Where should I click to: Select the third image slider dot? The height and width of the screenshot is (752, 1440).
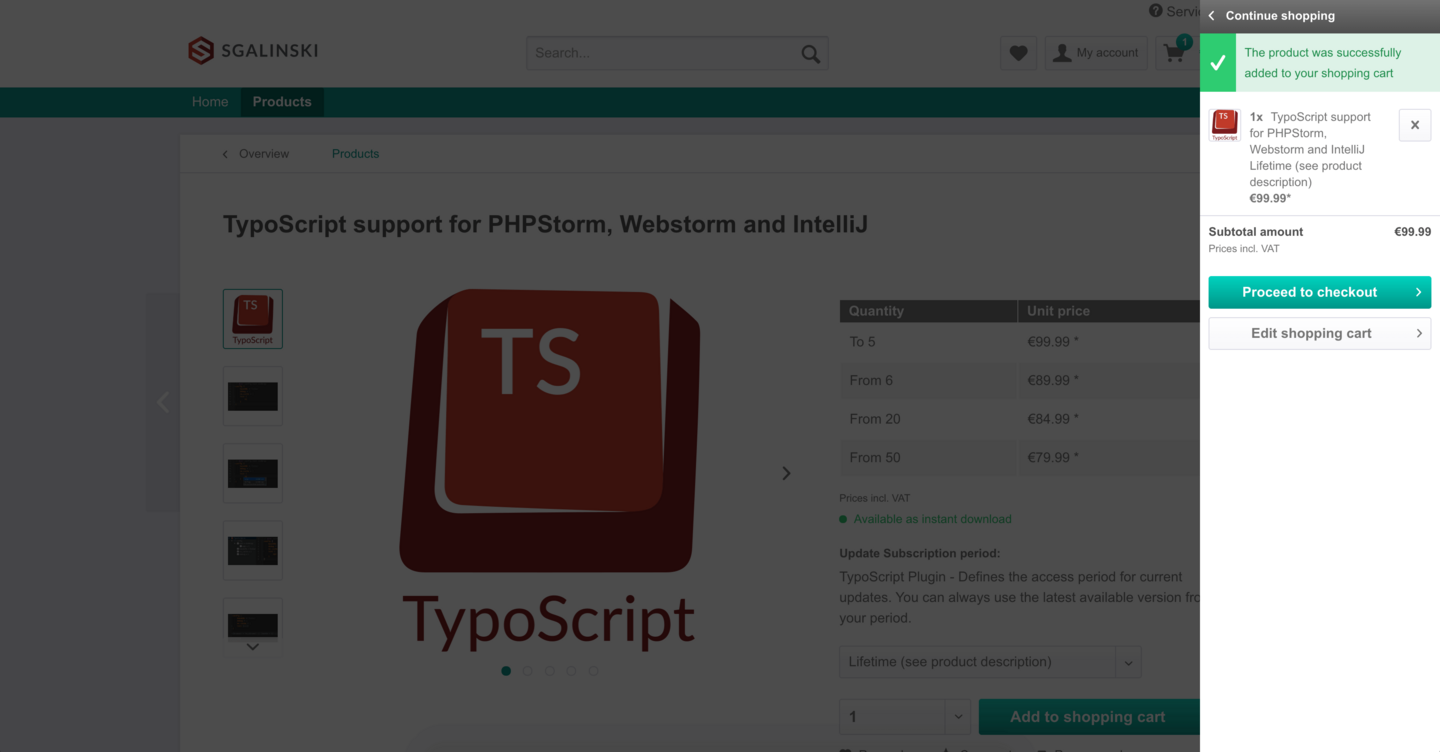point(550,671)
